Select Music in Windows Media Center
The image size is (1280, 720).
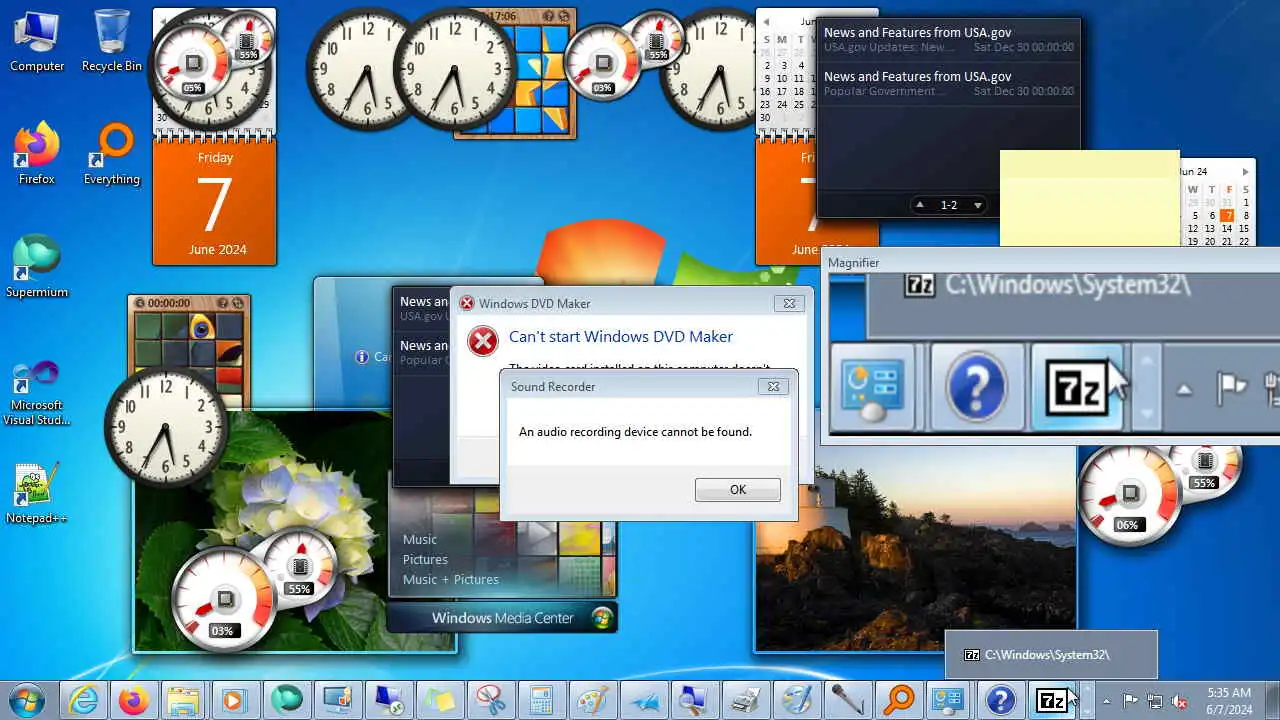(x=420, y=539)
